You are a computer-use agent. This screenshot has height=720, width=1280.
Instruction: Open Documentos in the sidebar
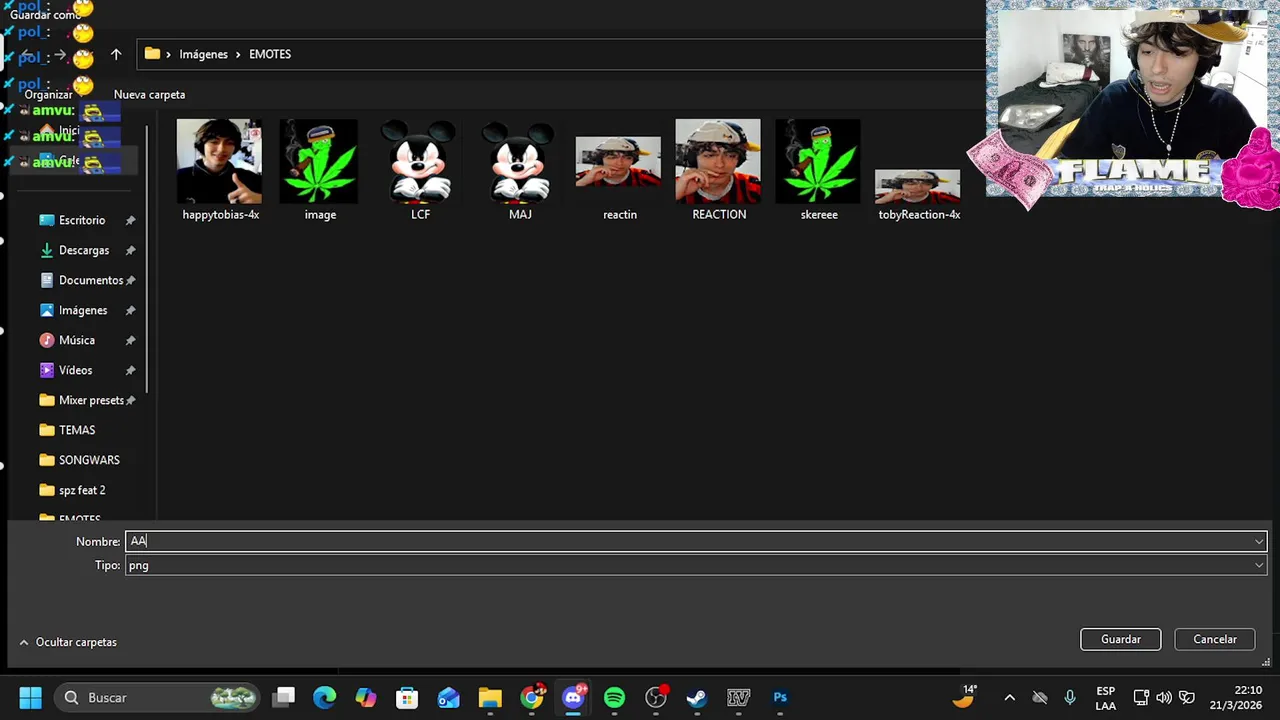tap(91, 280)
